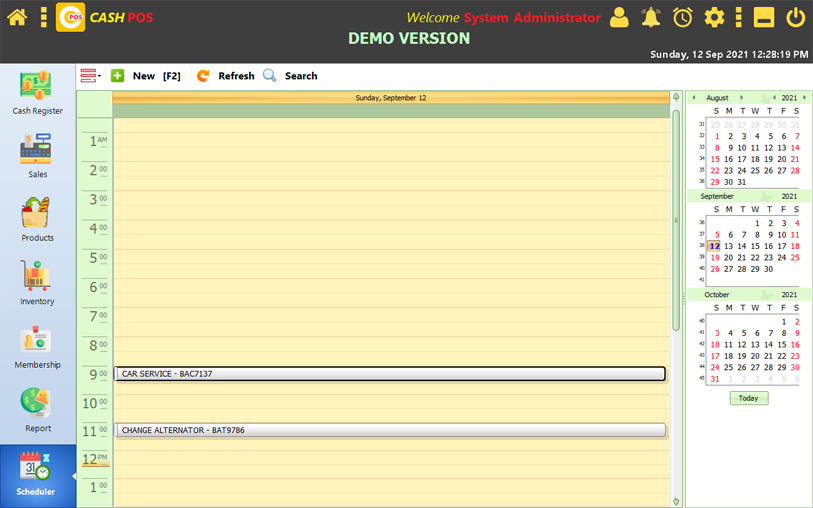813x508 pixels.
Task: Click Refresh text button
Action: (x=236, y=76)
